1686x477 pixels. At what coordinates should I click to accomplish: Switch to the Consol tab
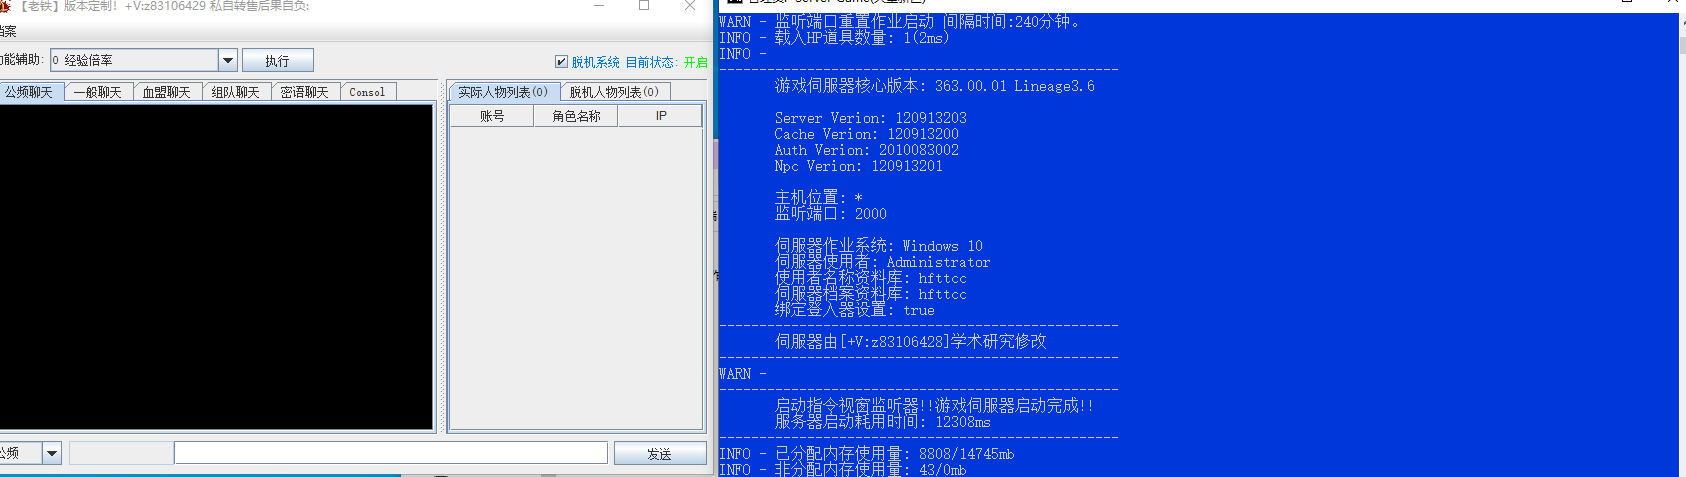coord(367,92)
